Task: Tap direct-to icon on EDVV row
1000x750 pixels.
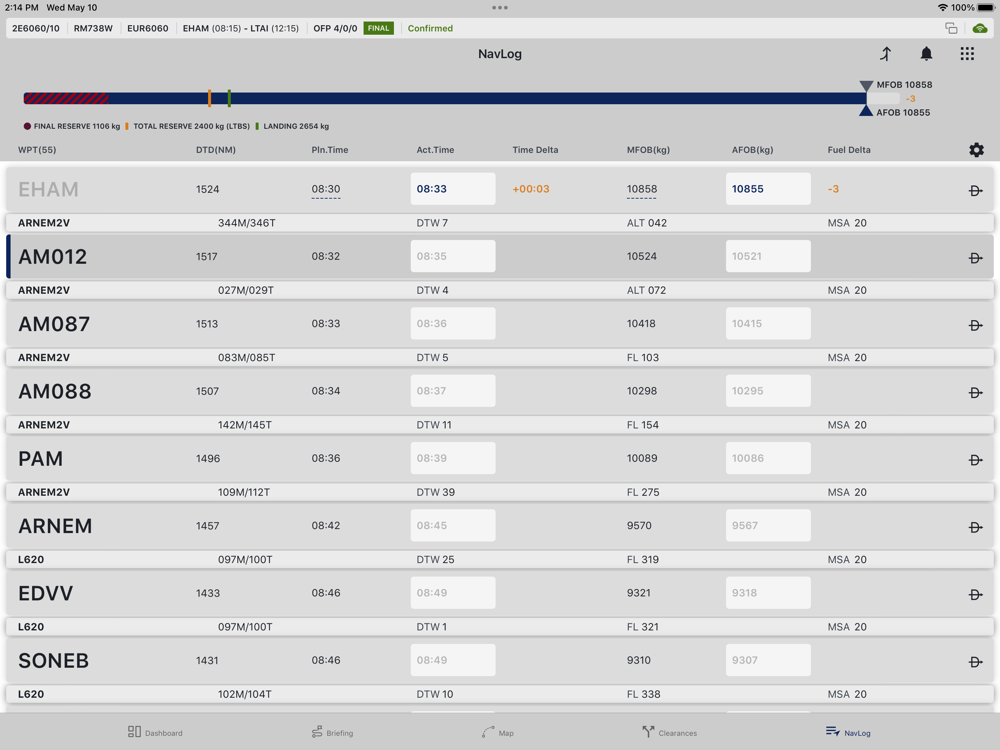Action: [x=975, y=594]
